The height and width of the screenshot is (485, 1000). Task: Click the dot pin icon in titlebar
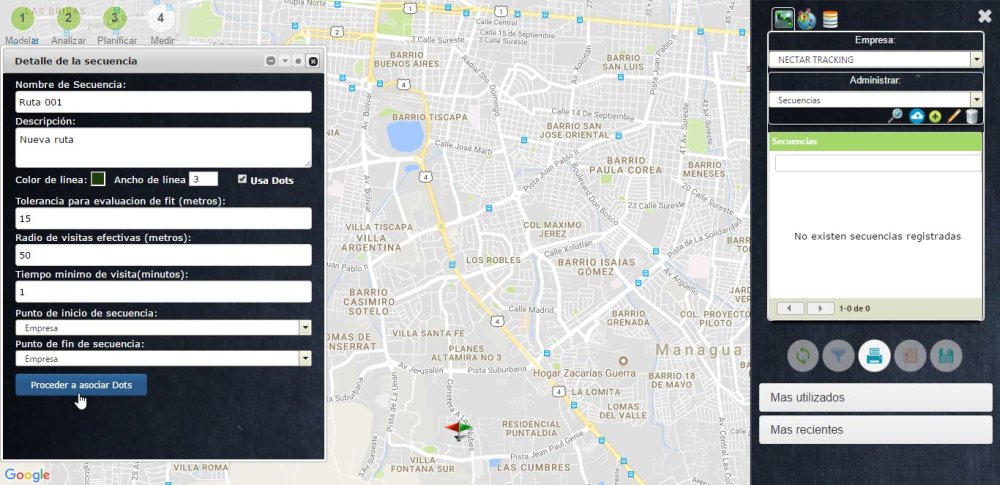[x=298, y=61]
